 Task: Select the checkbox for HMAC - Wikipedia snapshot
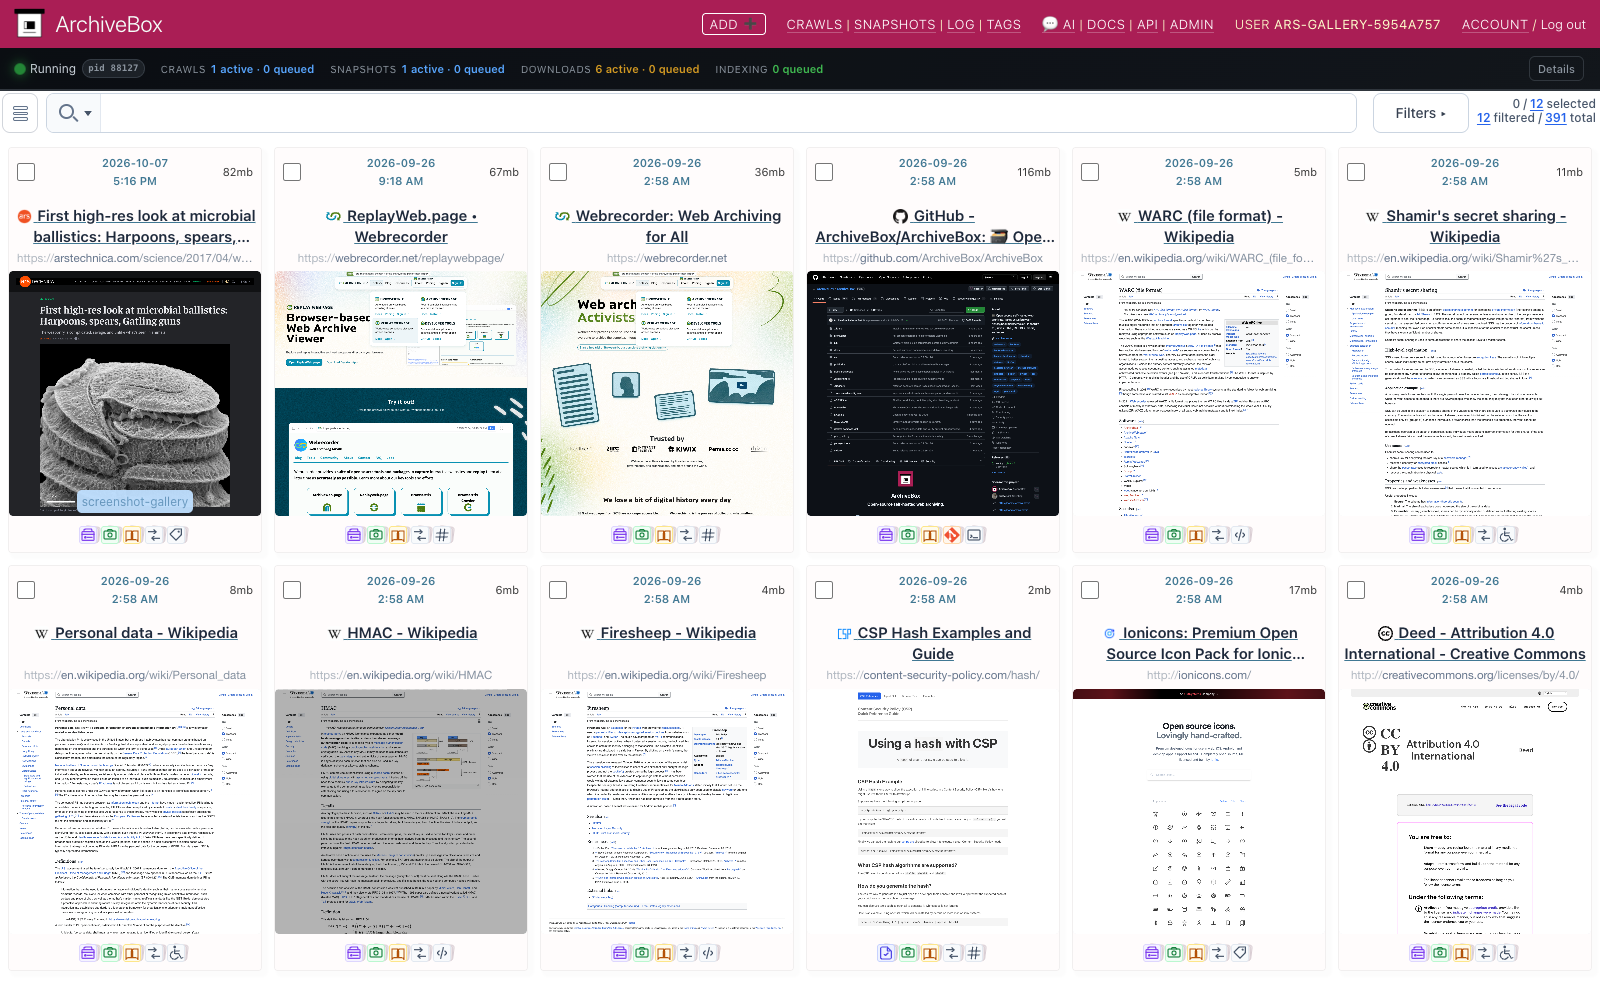coord(292,590)
